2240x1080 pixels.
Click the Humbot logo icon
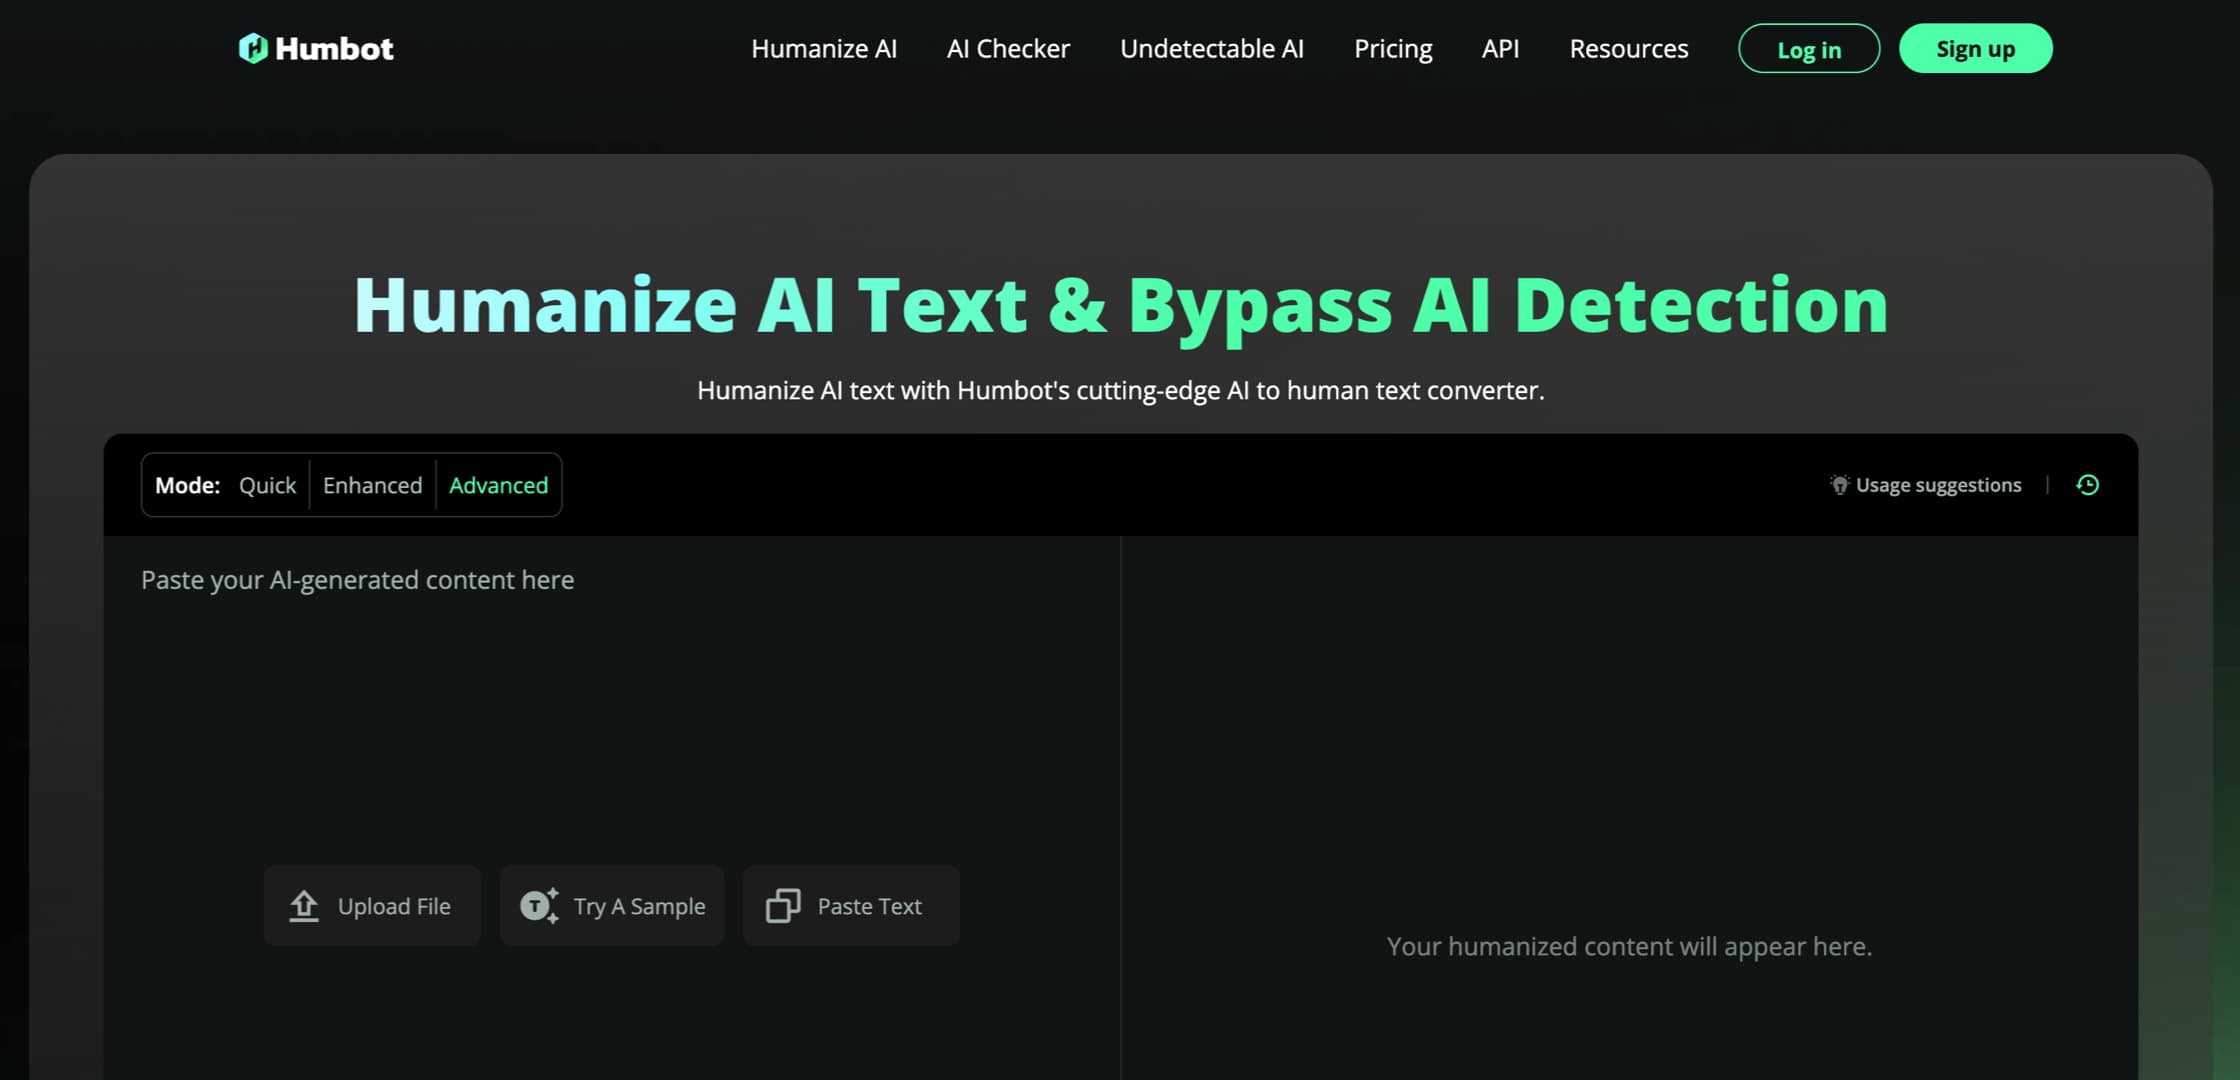(x=253, y=48)
